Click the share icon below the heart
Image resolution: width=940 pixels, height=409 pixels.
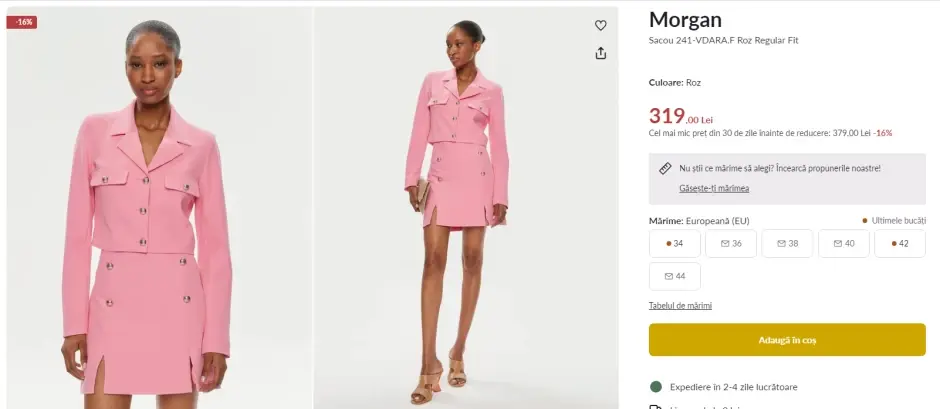[x=601, y=53]
